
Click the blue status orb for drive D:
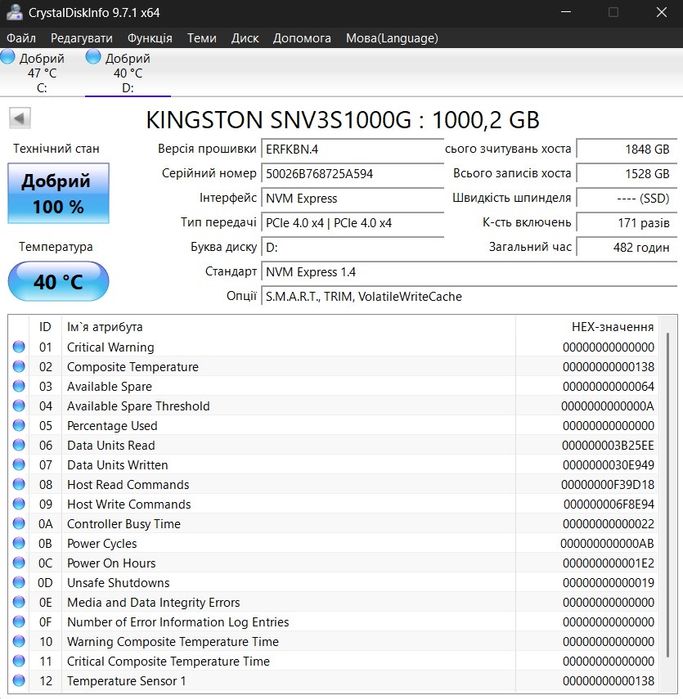[x=93, y=57]
